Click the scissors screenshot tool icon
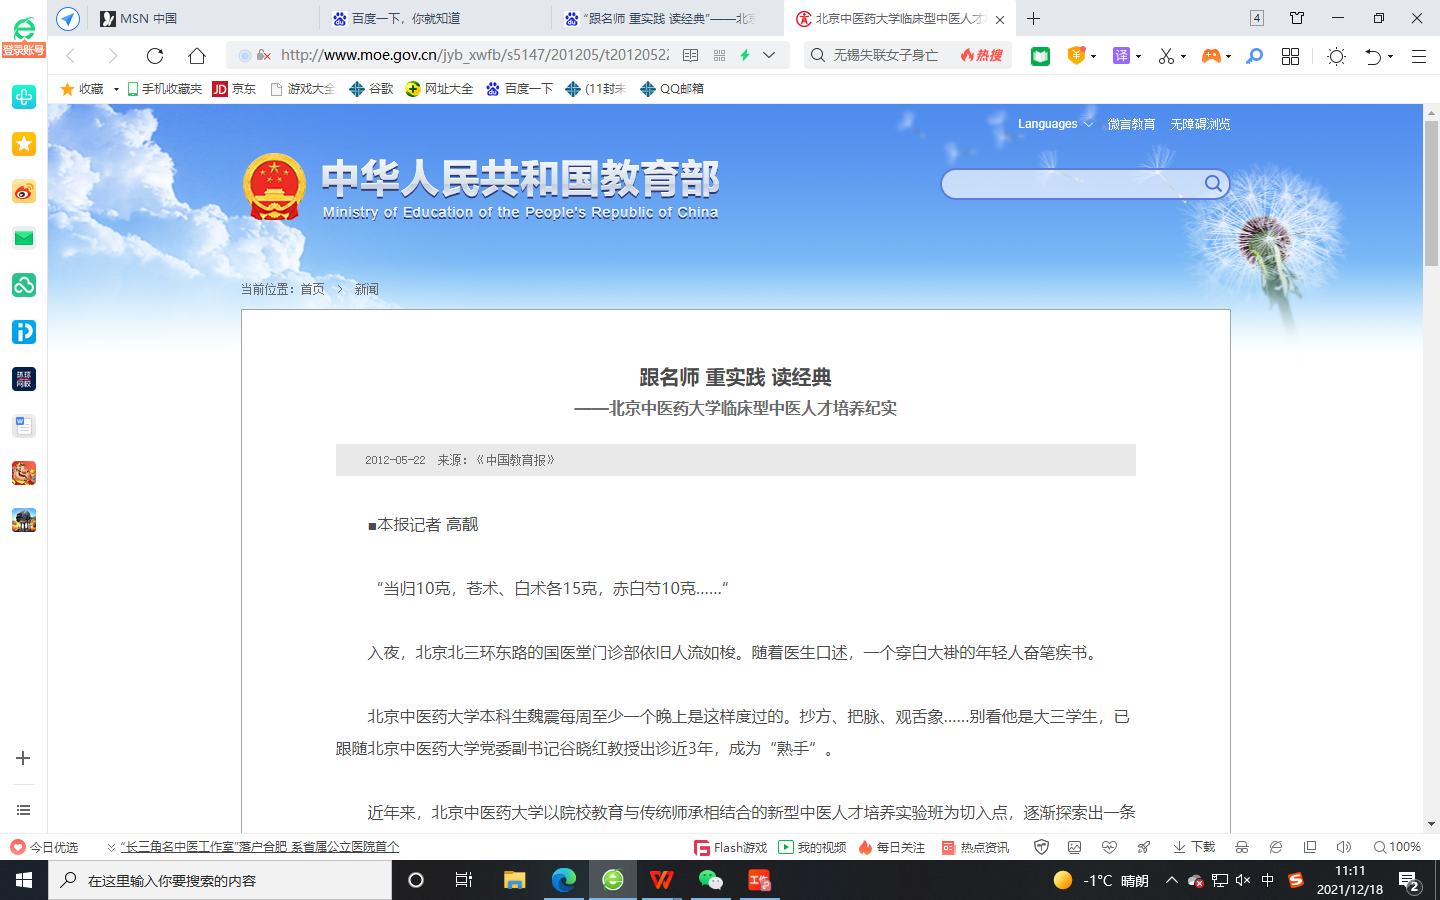Image resolution: width=1440 pixels, height=900 pixels. coord(1166,56)
